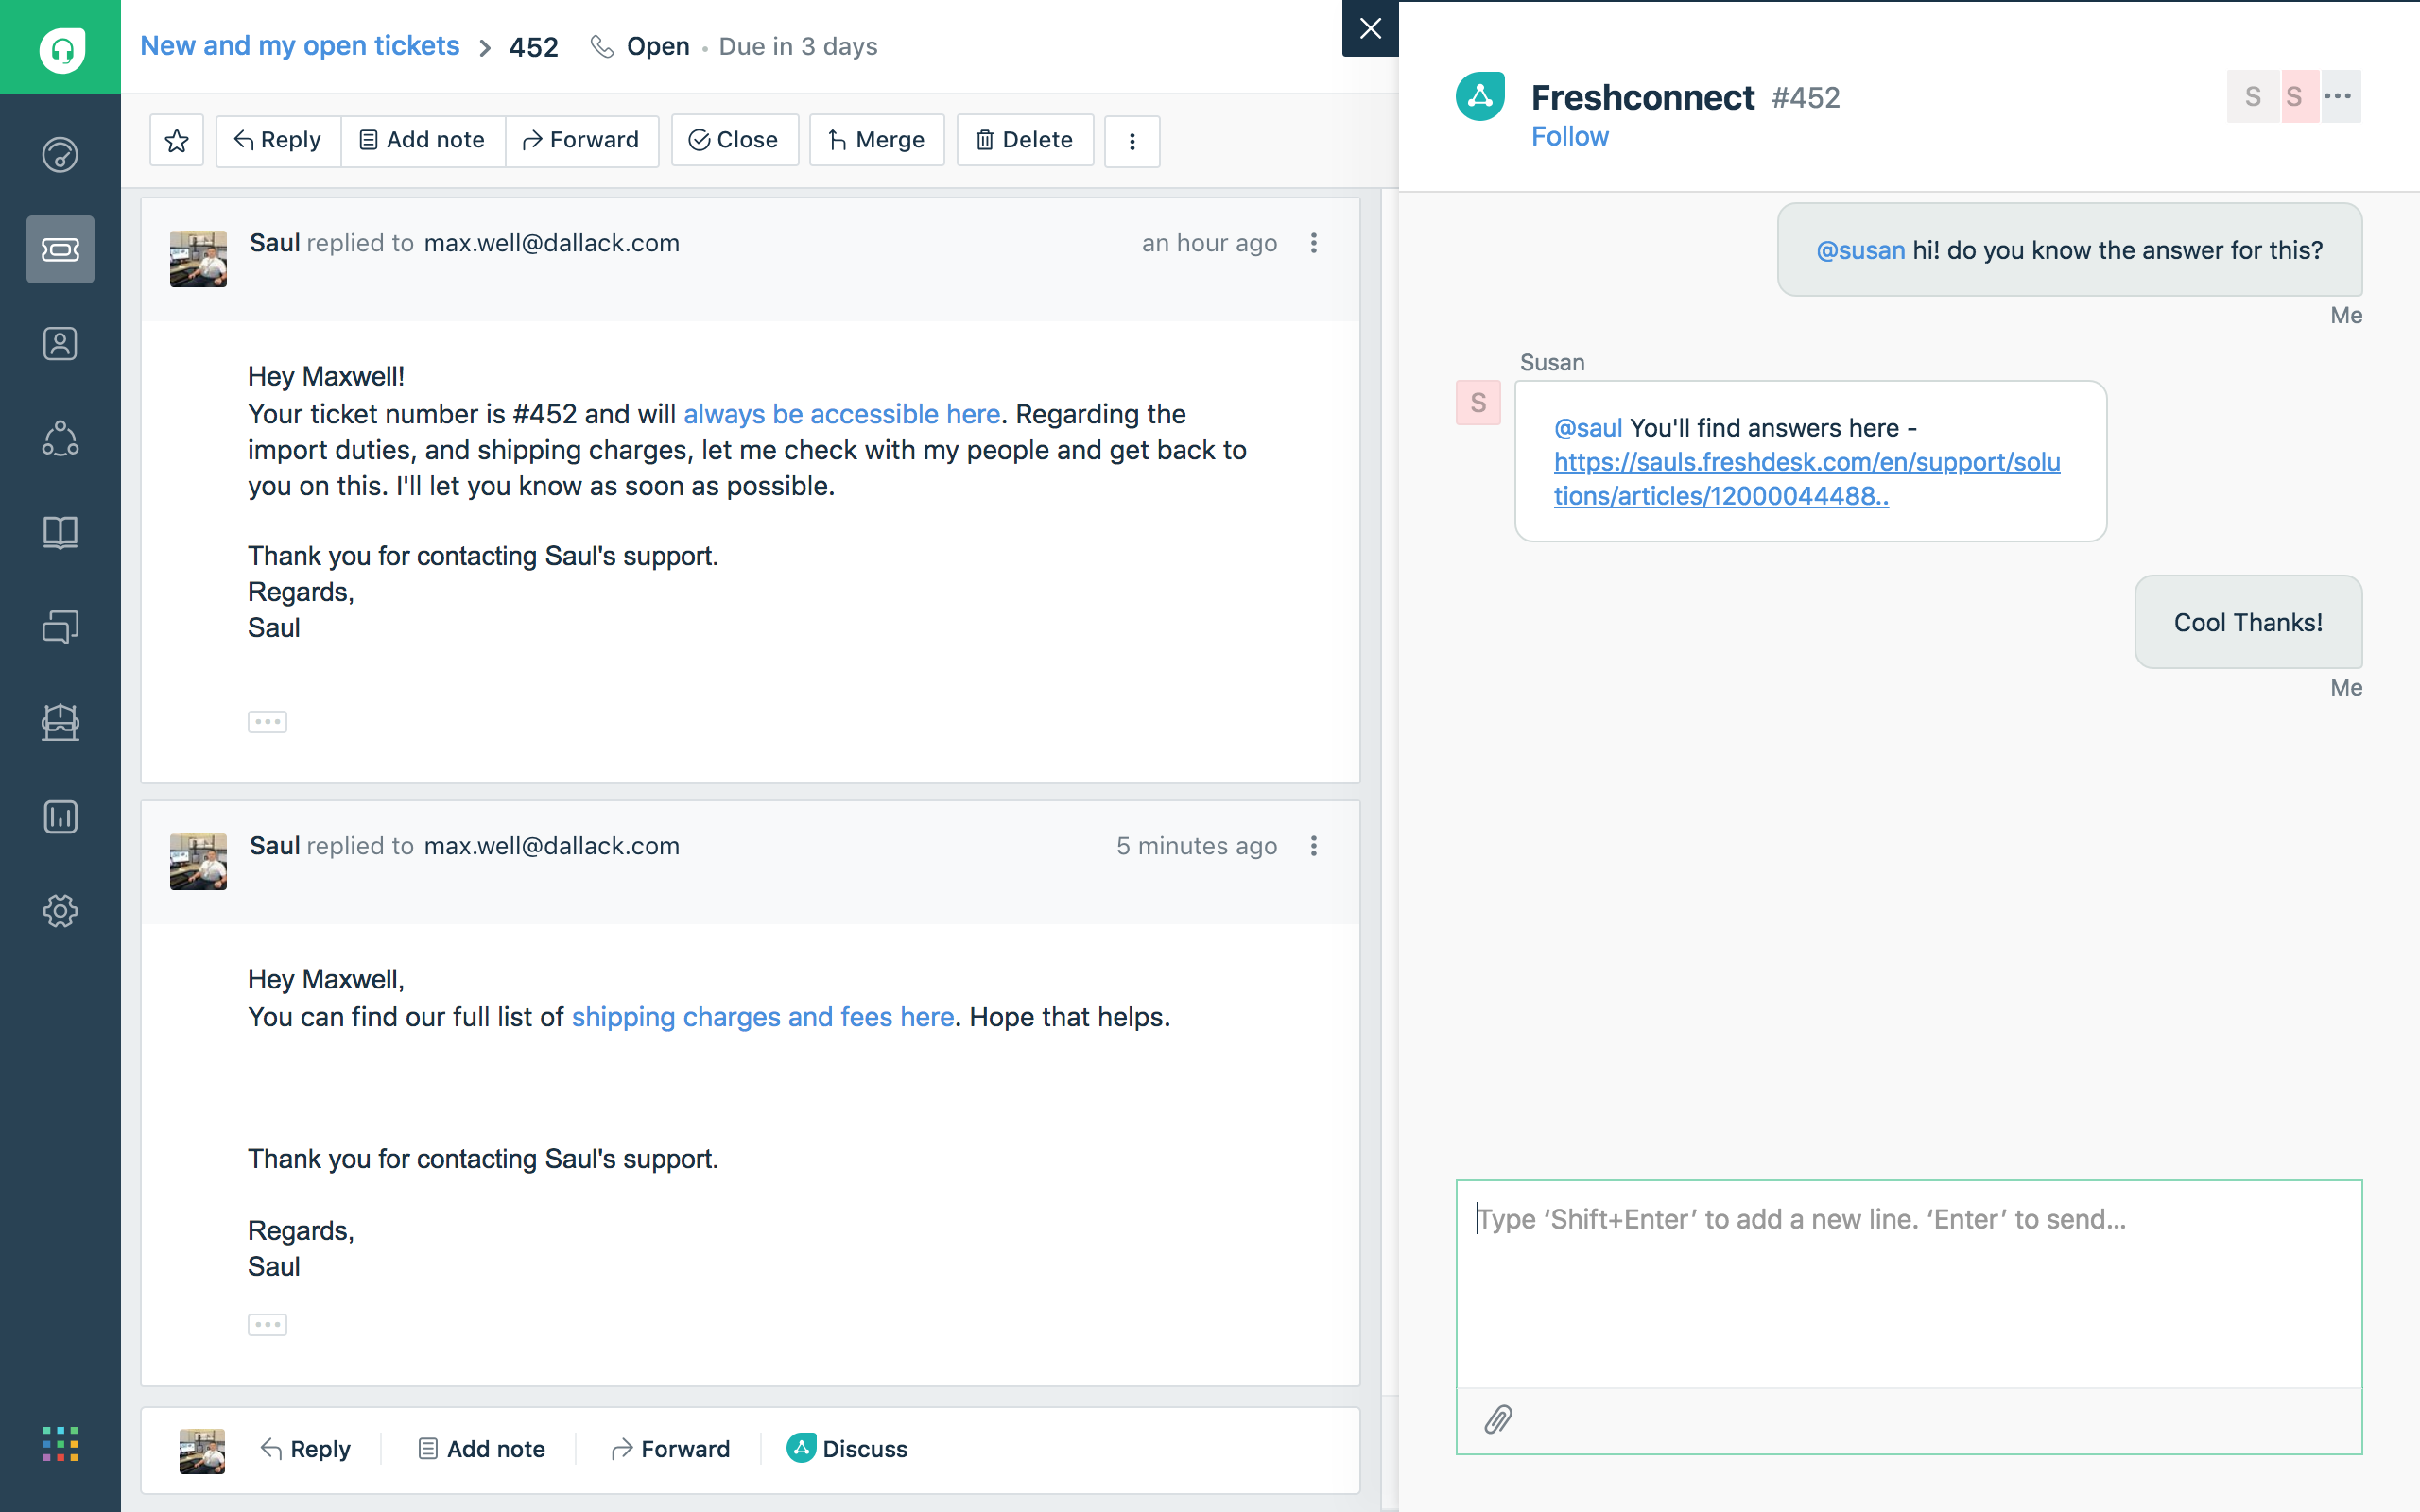Open the kebab menu on the 5-minutes-ago reply
This screenshot has width=2420, height=1512.
click(x=1314, y=846)
